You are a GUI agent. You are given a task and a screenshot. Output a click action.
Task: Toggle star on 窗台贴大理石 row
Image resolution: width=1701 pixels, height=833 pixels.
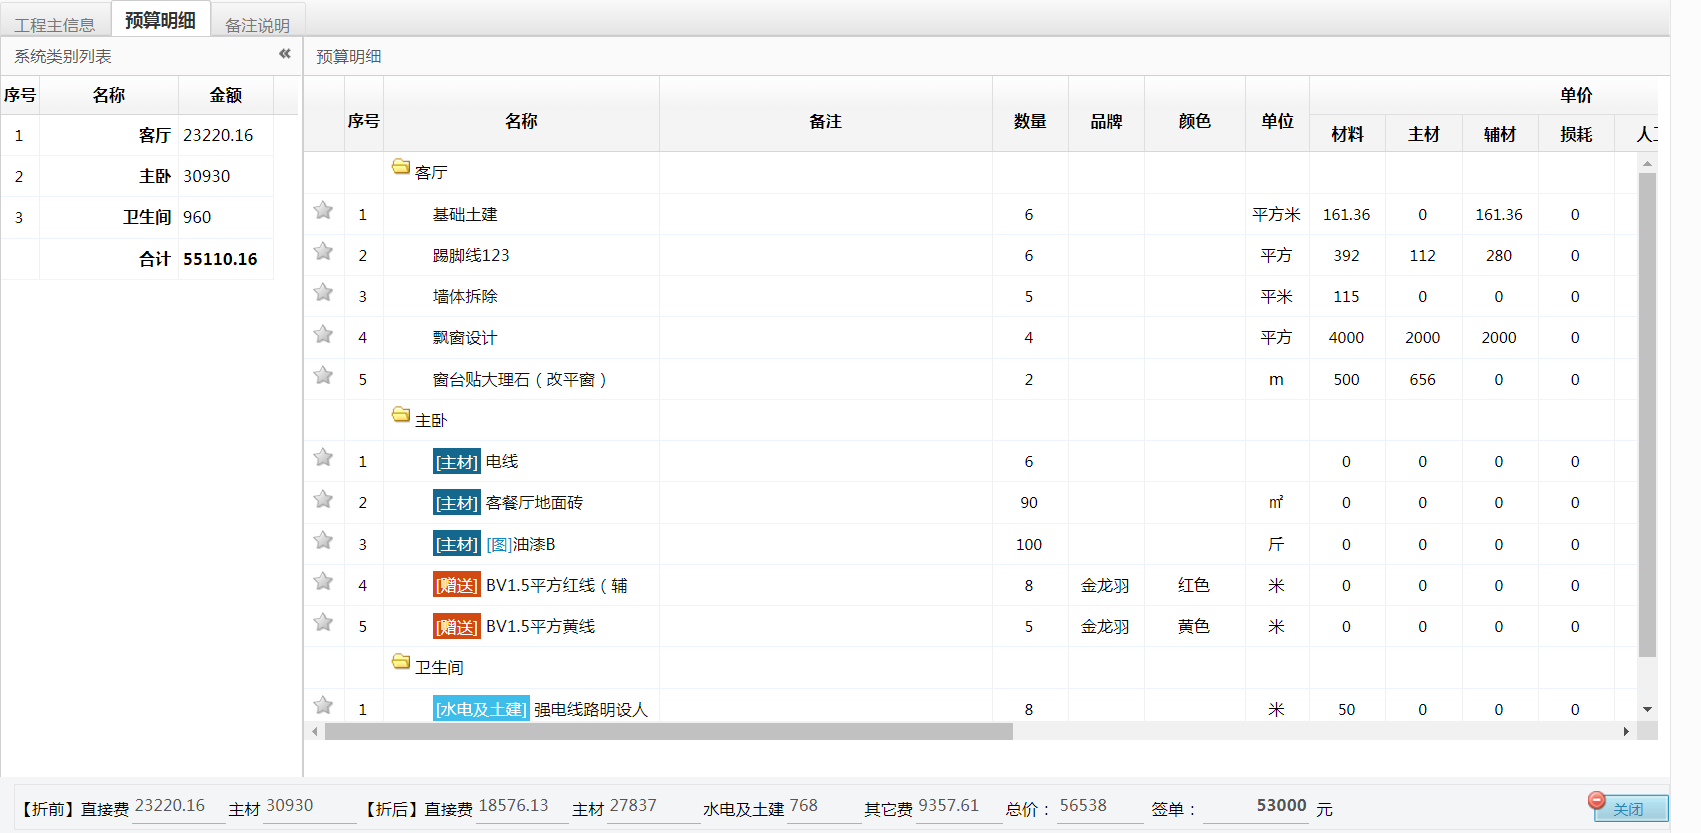click(323, 376)
